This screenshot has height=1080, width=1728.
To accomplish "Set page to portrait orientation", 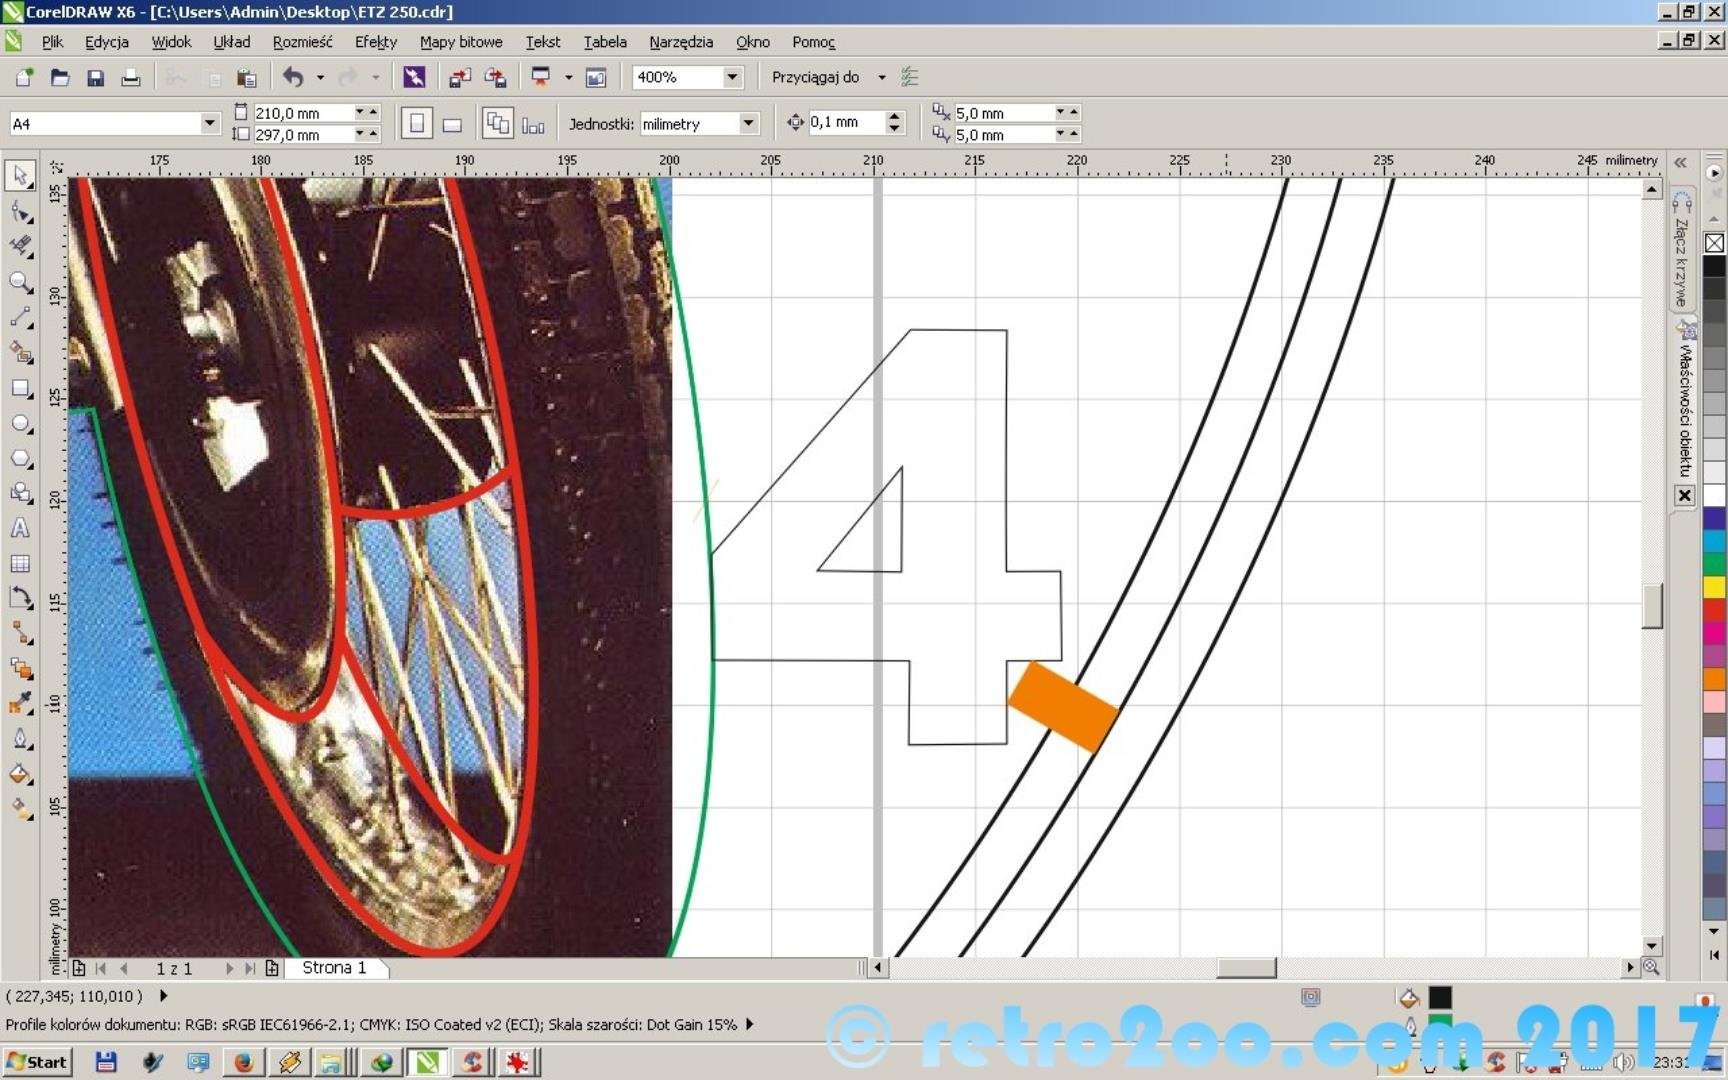I will [417, 124].
